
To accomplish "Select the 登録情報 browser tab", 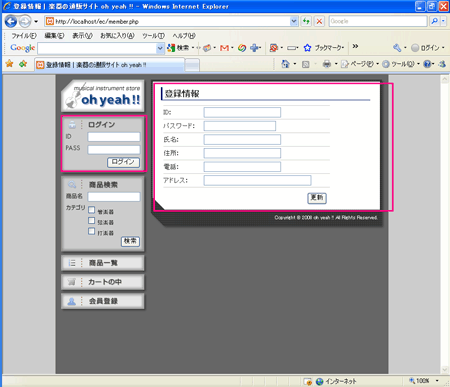I will tap(109, 65).
